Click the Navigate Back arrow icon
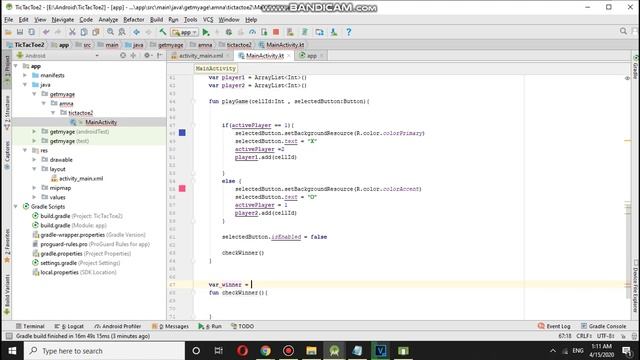The image size is (640, 360). click(136, 32)
